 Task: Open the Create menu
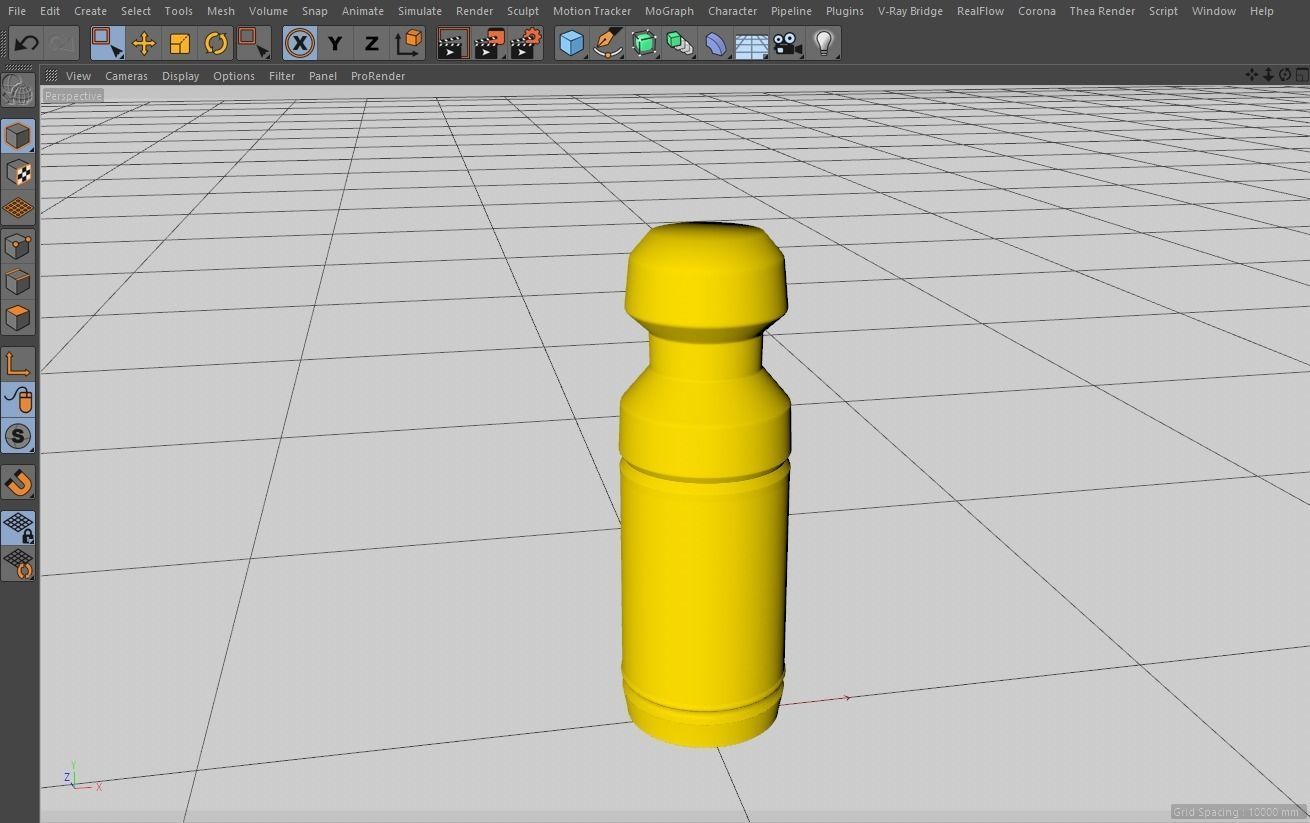coord(90,11)
